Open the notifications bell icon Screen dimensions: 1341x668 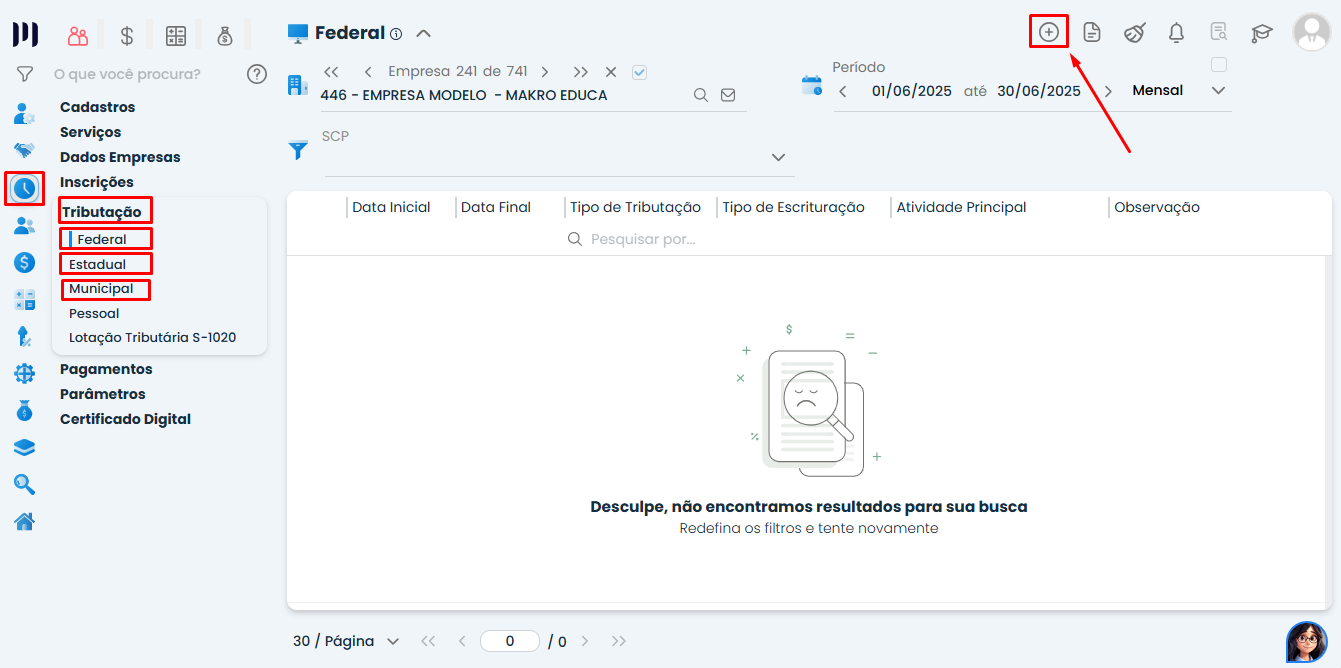[1176, 33]
